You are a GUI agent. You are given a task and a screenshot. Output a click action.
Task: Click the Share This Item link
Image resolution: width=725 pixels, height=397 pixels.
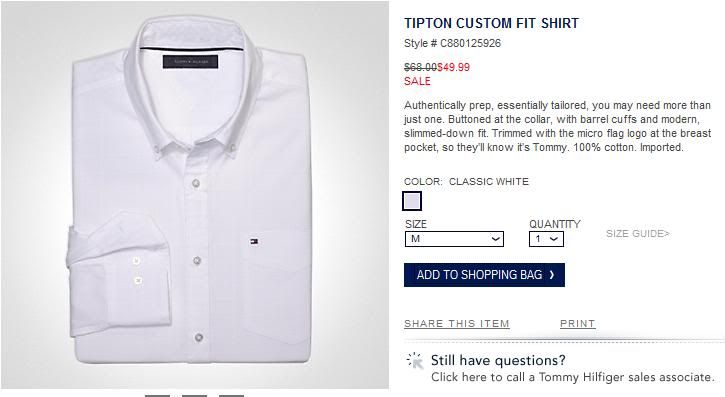tap(457, 324)
